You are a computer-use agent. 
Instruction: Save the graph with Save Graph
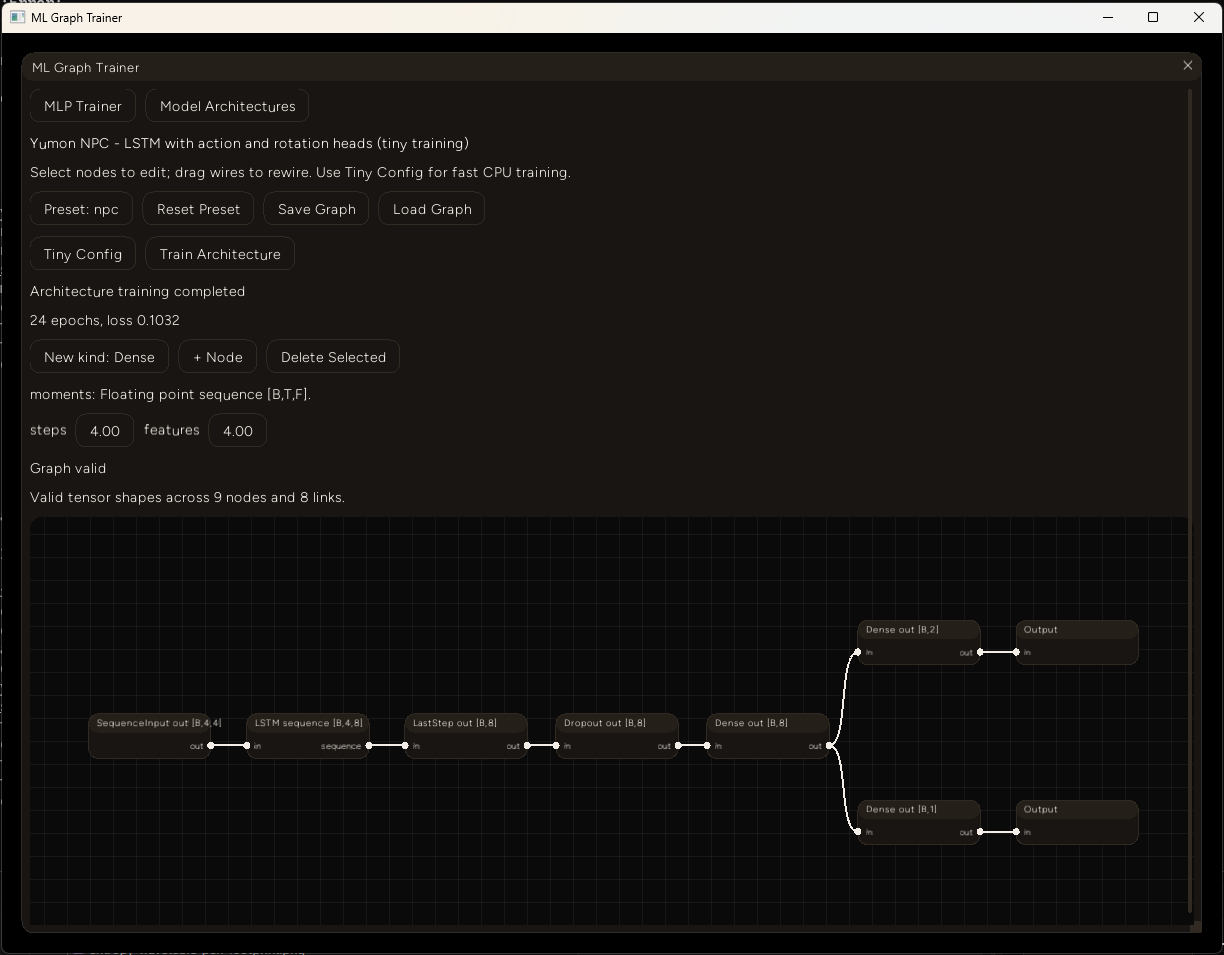[x=316, y=209]
